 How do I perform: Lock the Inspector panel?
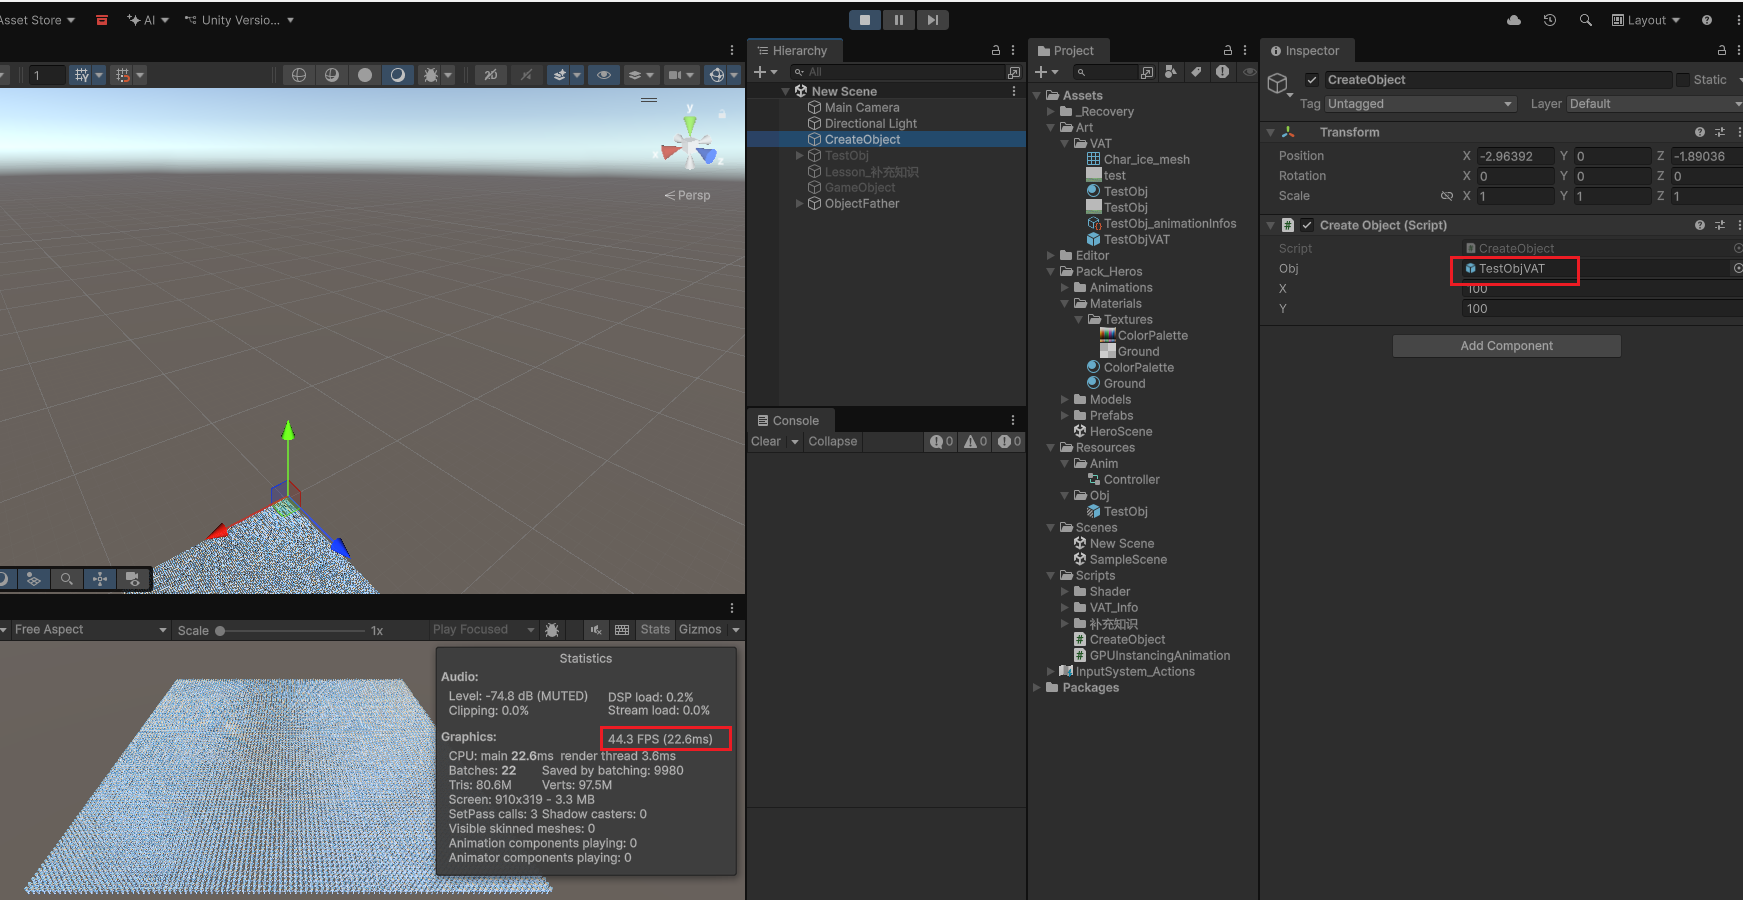(x=1721, y=51)
